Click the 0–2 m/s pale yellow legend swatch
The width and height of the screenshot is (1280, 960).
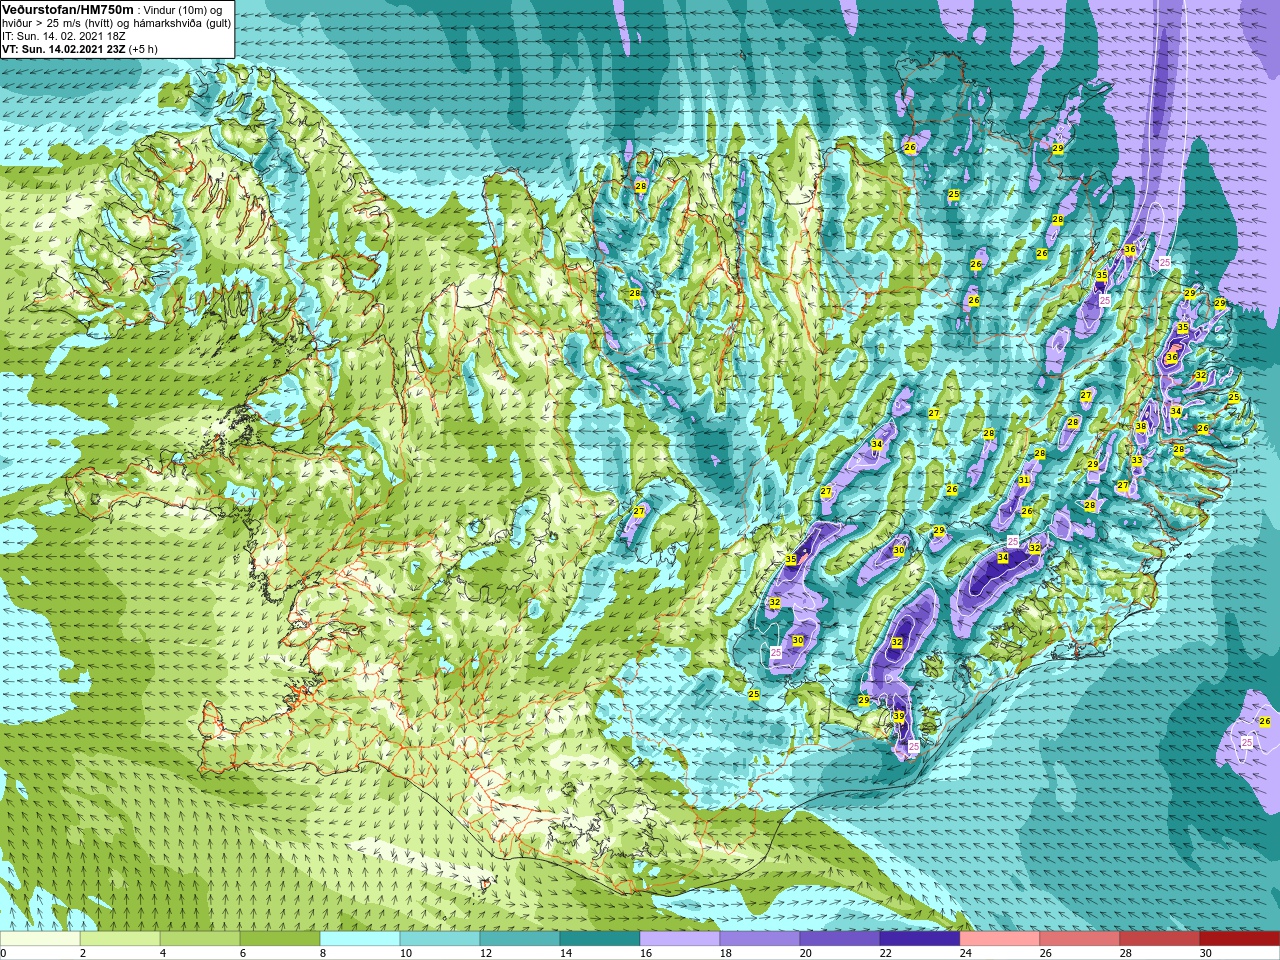click(x=40, y=939)
